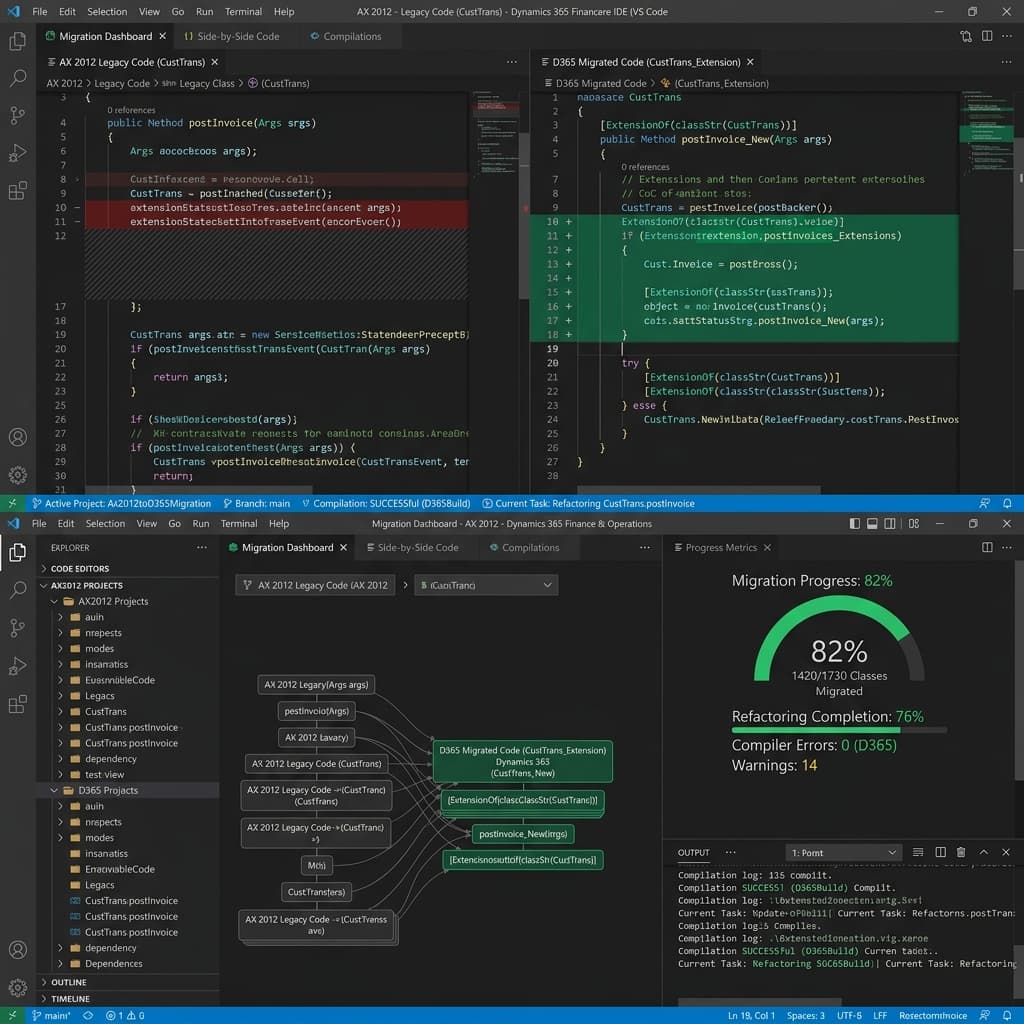The image size is (1024, 1024).
Task: Click 'Branch: main' in the top status bar
Action: click(257, 504)
